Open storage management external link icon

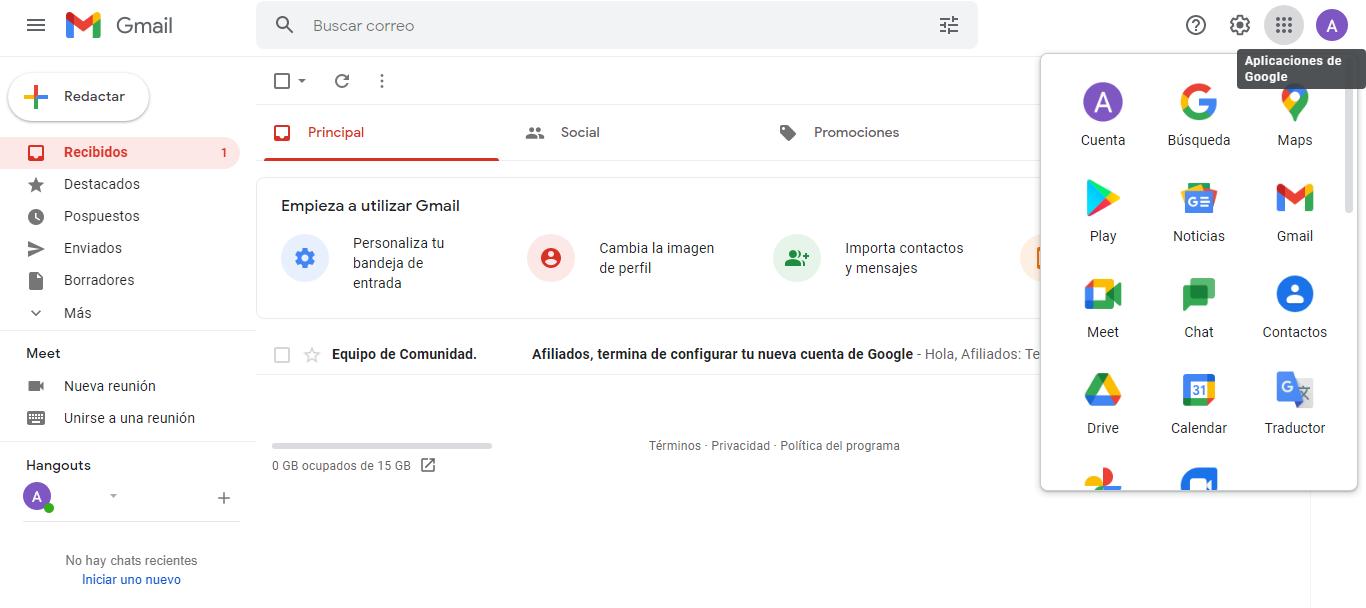428,465
